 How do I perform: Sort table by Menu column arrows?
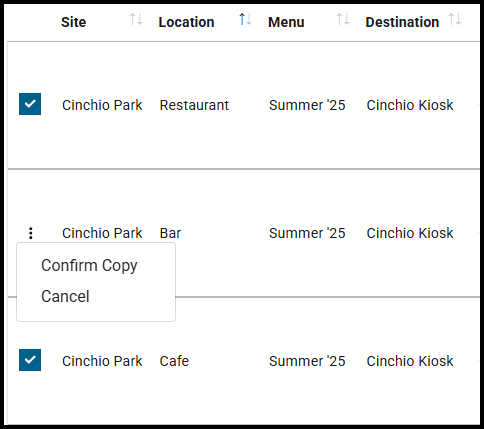coord(343,19)
